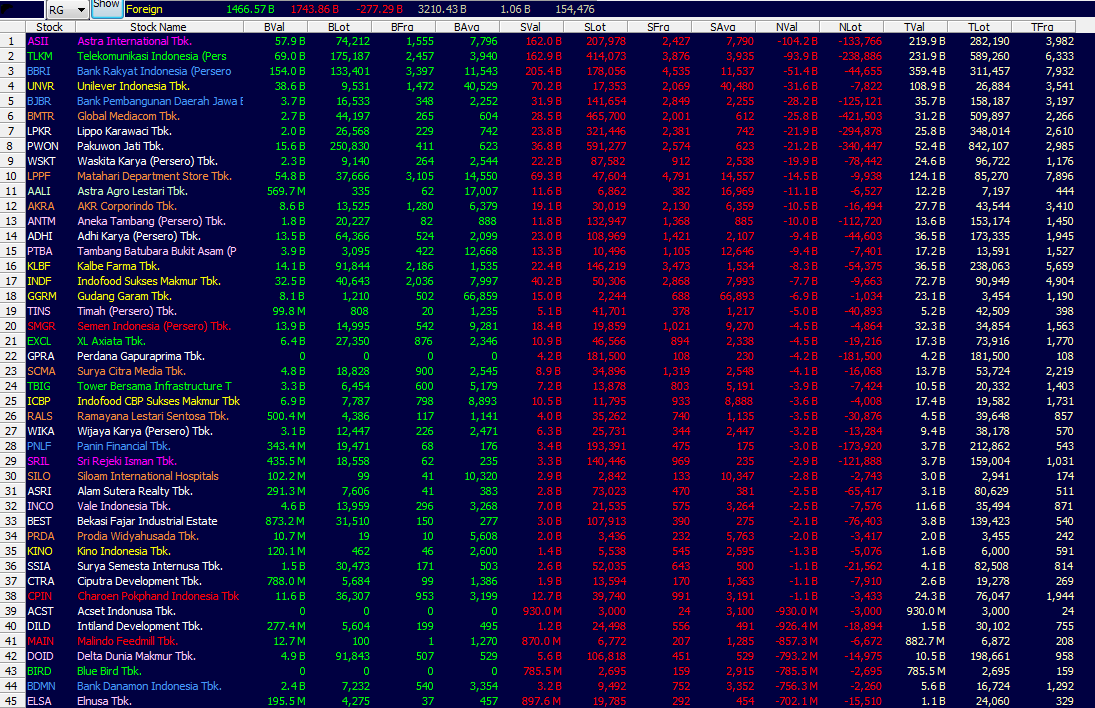Image resolution: width=1095 pixels, height=708 pixels.
Task: Select the ANTM stock code
Action: click(x=41, y=221)
